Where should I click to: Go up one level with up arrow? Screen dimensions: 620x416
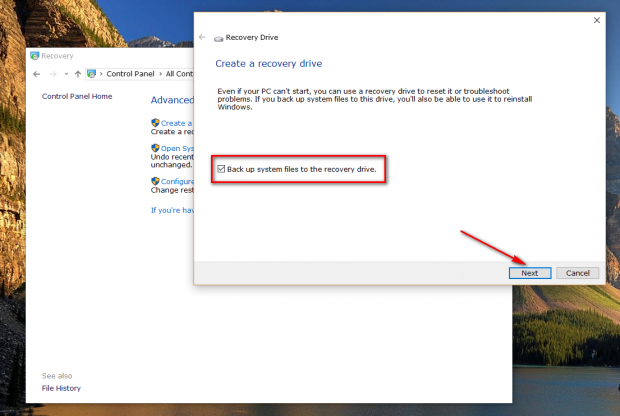pyautogui.click(x=78, y=74)
